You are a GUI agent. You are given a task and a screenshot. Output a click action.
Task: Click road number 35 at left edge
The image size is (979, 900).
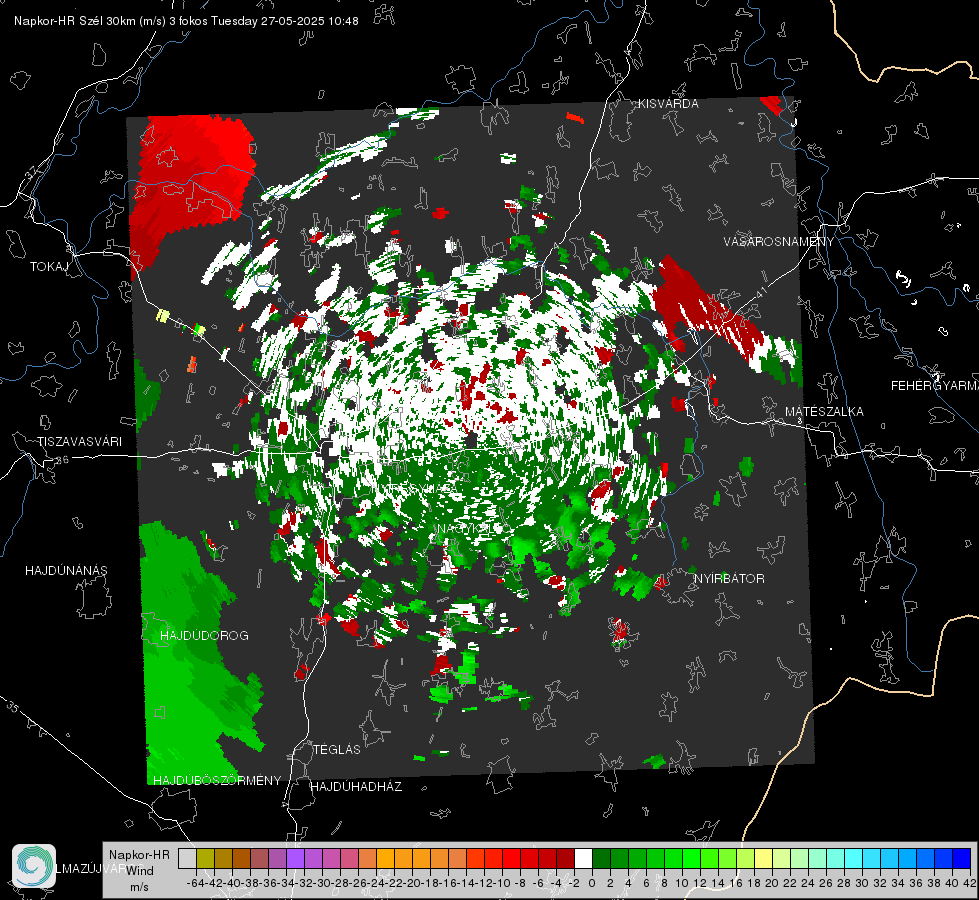(12, 707)
